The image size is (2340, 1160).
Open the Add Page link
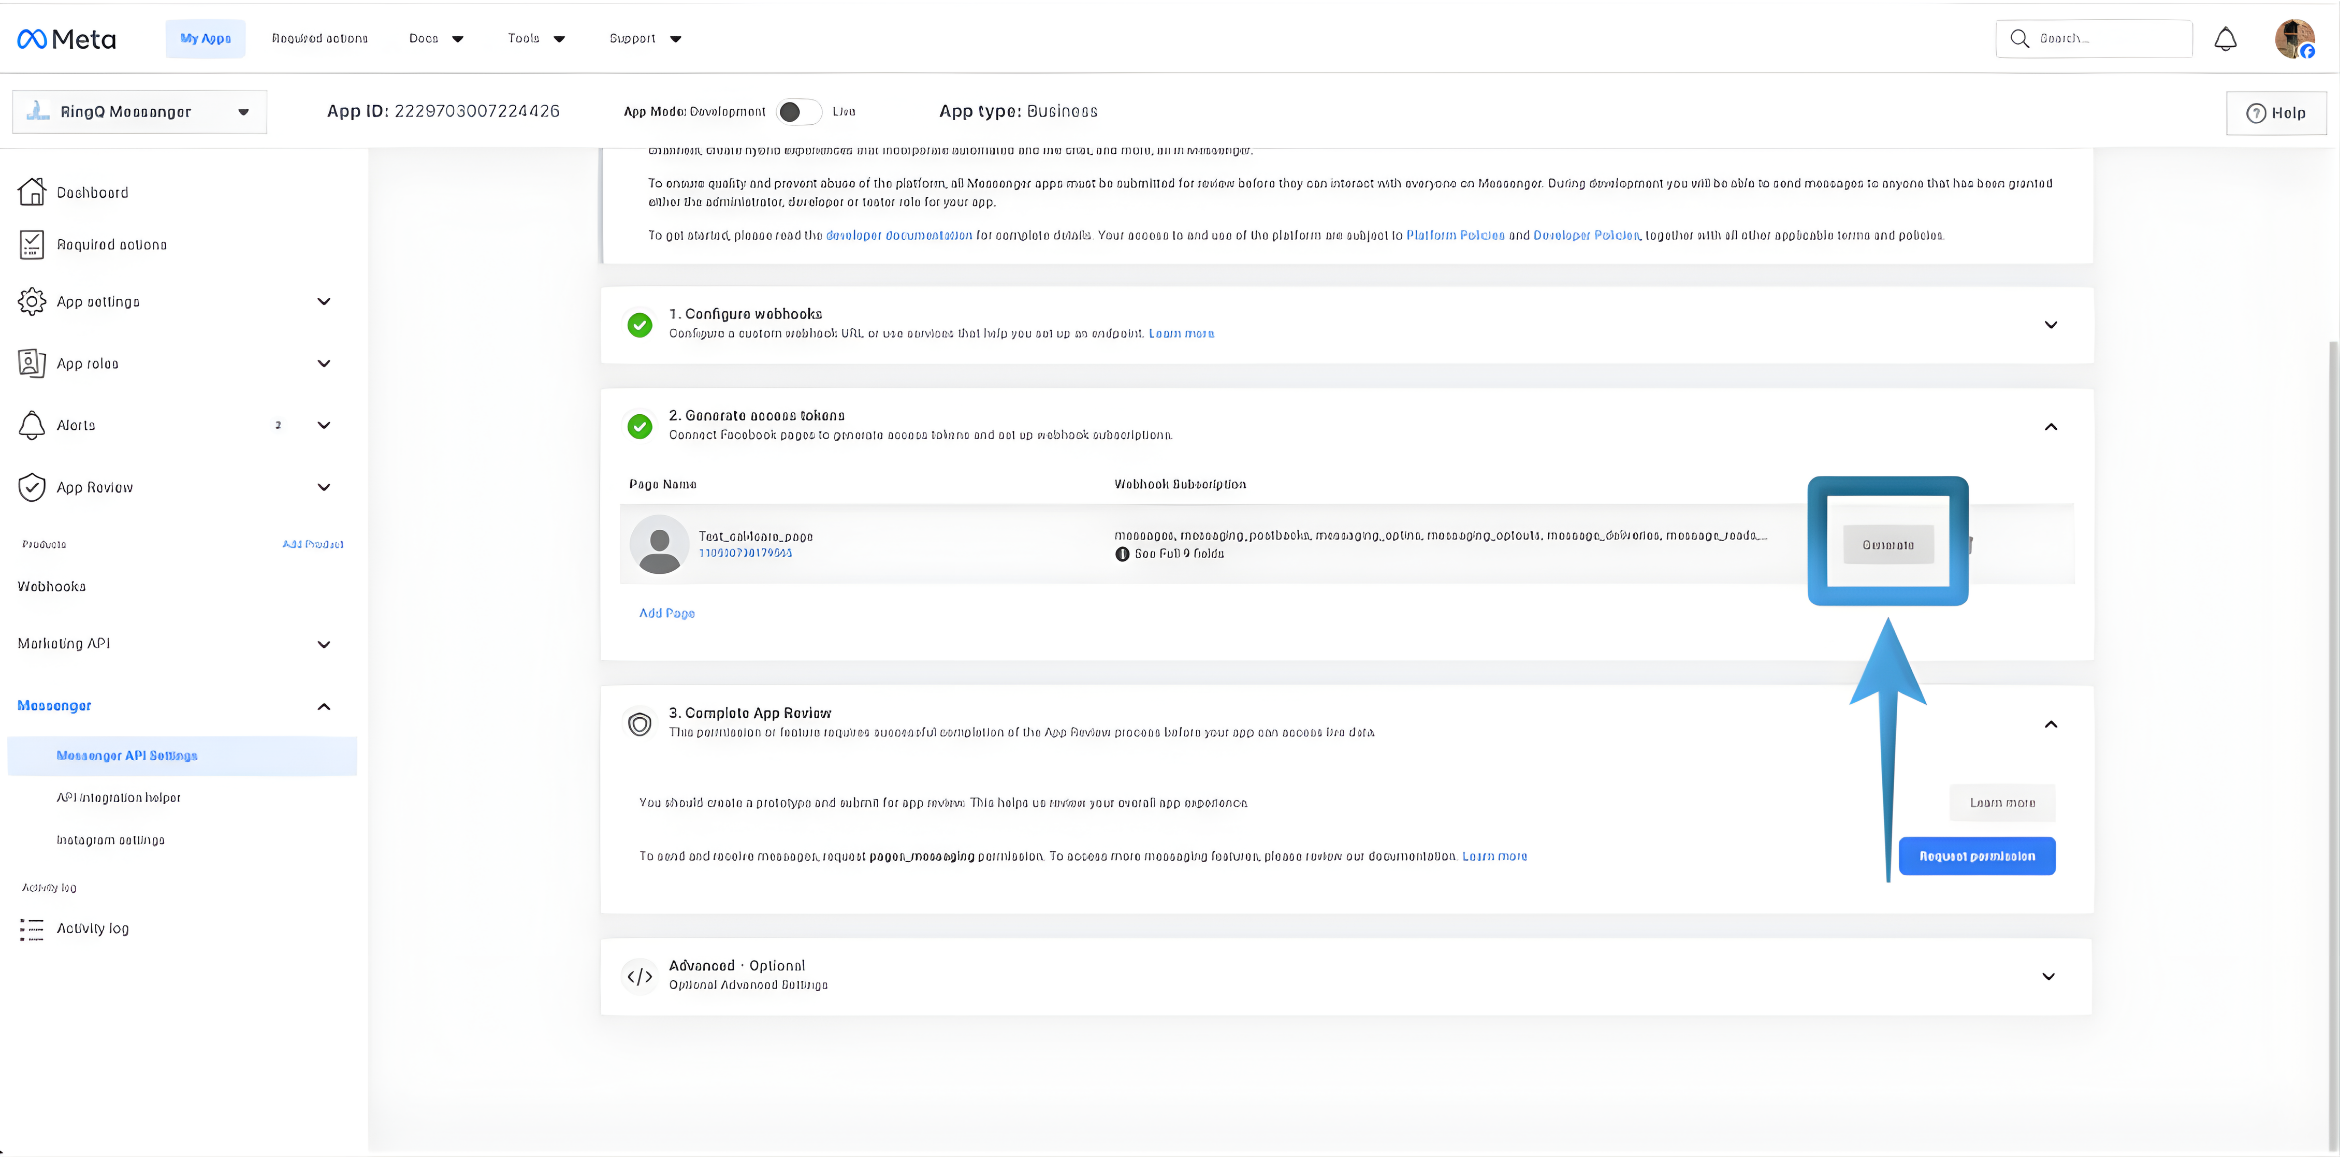666,612
